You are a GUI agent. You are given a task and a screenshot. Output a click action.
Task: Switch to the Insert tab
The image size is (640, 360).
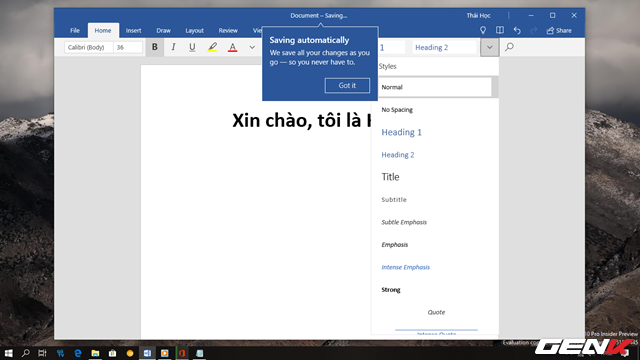point(133,30)
